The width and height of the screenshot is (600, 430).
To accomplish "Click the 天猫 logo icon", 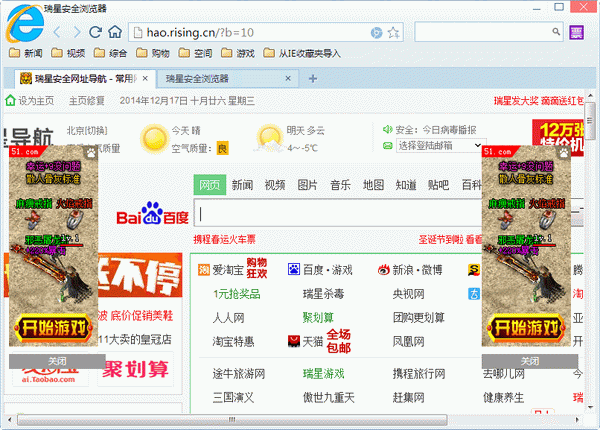I will [294, 341].
